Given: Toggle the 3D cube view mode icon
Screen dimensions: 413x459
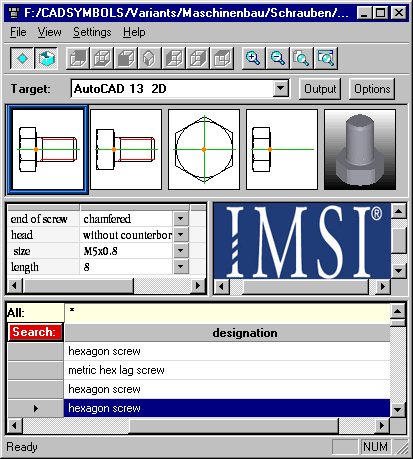Looking at the screenshot, I should pos(46,59).
